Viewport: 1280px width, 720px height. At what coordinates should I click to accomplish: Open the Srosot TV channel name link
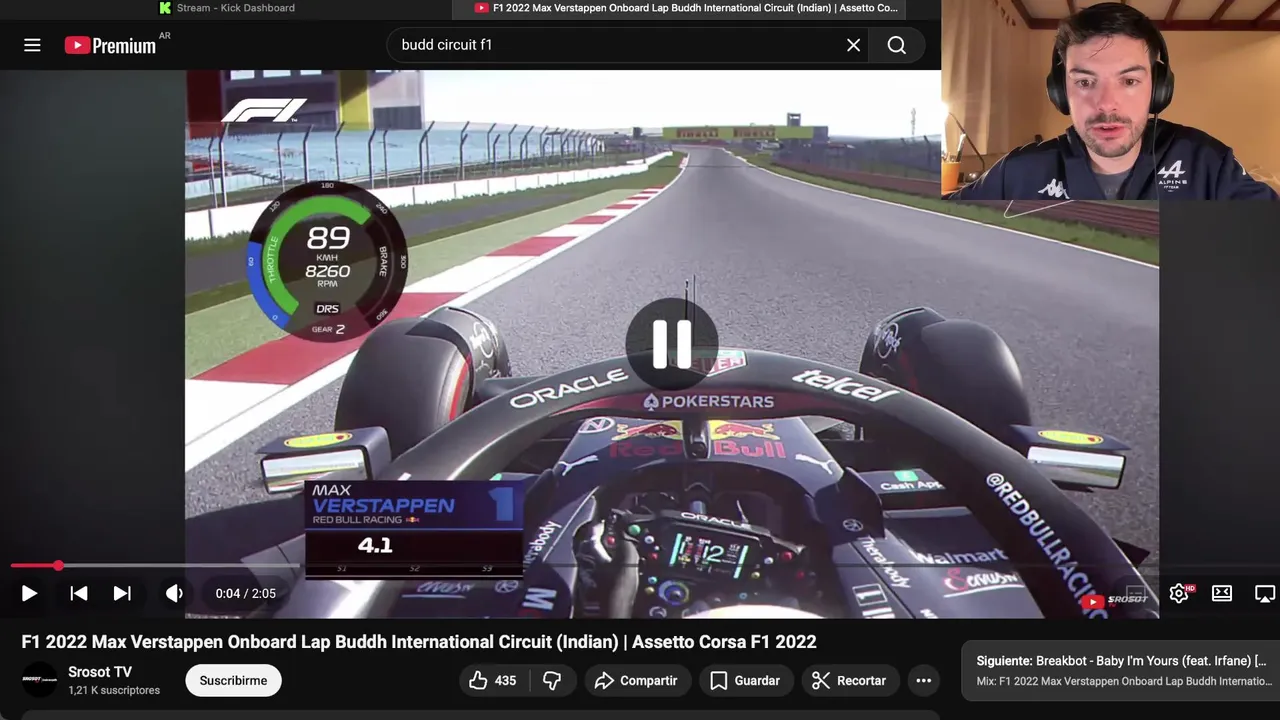[100, 672]
